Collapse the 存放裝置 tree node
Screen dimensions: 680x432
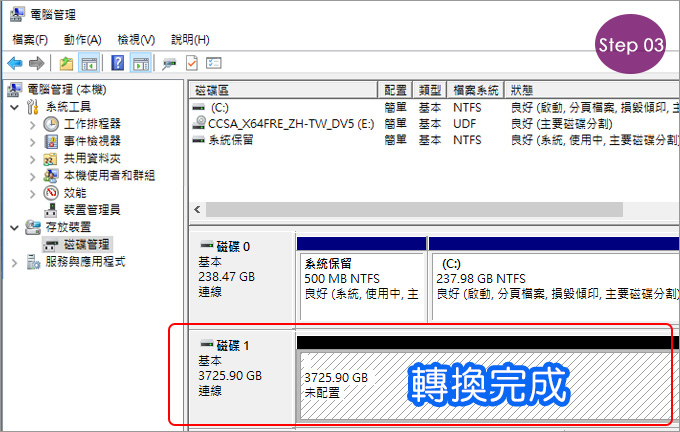(x=15, y=228)
